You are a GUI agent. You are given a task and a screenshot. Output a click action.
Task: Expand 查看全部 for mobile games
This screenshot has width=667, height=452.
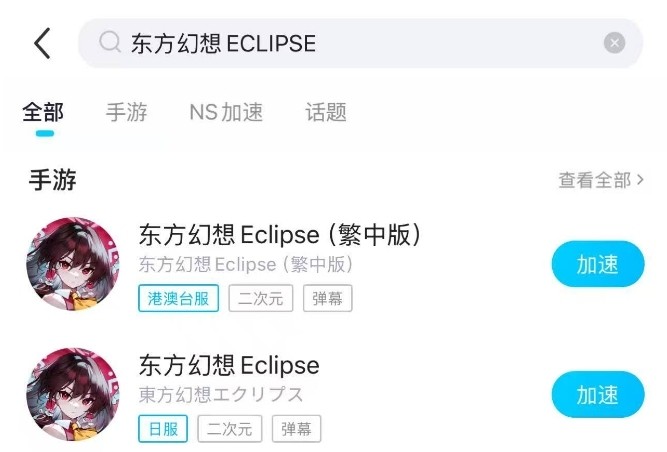click(600, 180)
